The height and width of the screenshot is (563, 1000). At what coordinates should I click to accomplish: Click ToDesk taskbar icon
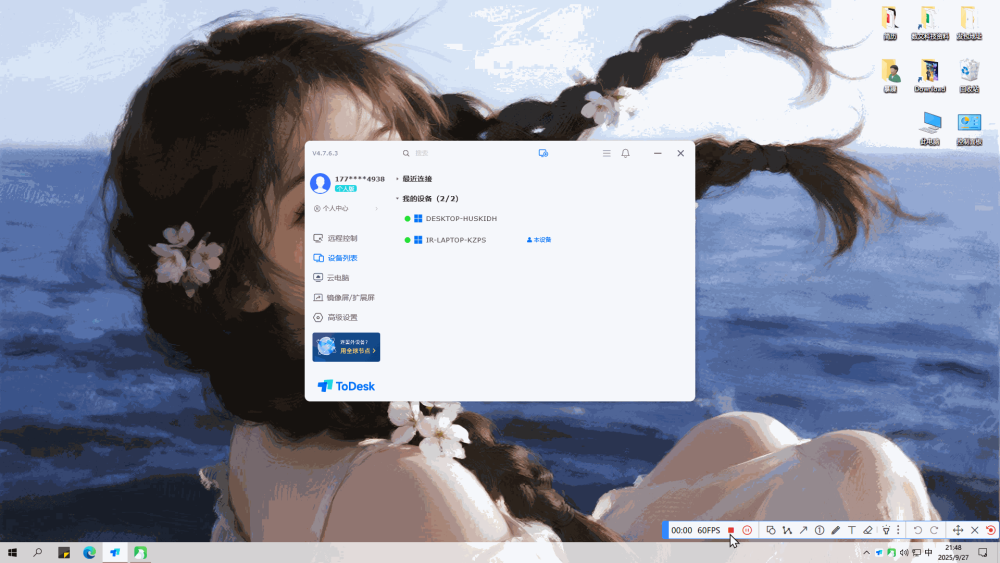pyautogui.click(x=115, y=553)
